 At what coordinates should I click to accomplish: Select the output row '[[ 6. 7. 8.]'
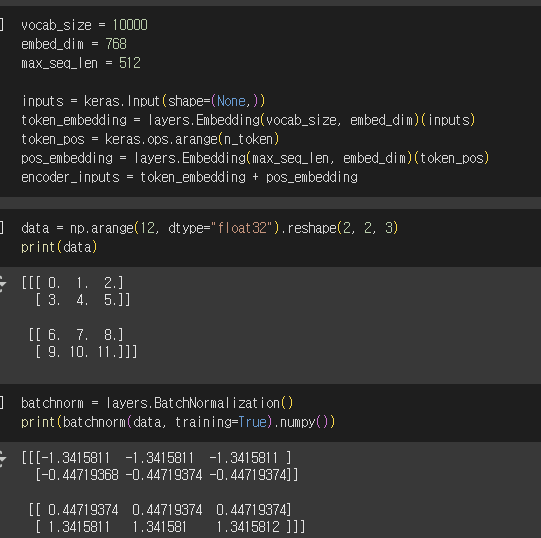(76, 335)
